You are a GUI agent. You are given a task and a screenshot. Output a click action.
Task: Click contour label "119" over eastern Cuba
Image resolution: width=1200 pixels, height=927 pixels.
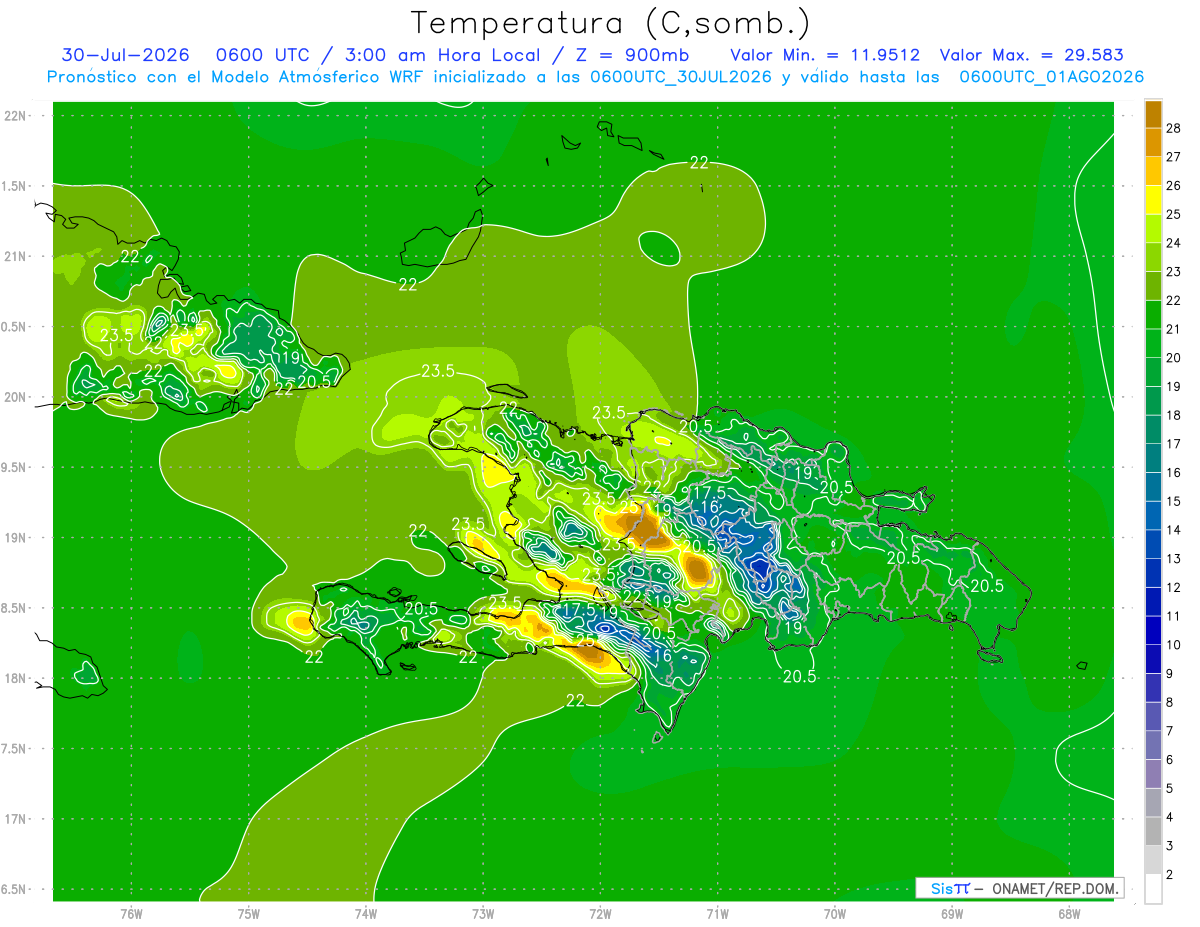[x=288, y=358]
